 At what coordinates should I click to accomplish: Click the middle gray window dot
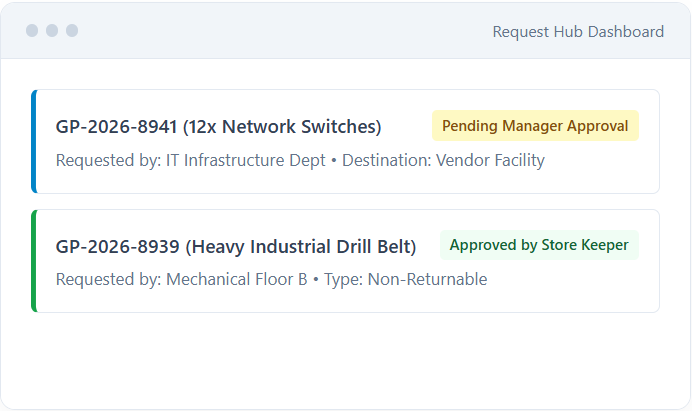52,30
